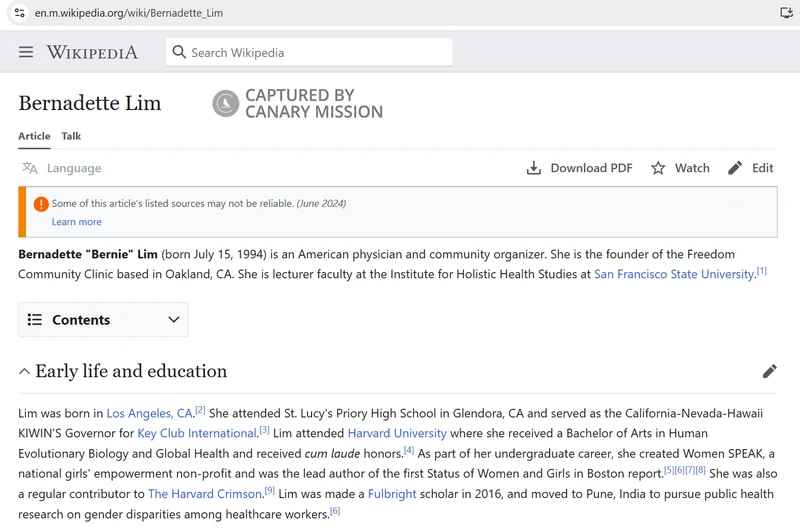Image resolution: width=800 pixels, height=529 pixels.
Task: Open citation reference [2]
Action: [201, 410]
